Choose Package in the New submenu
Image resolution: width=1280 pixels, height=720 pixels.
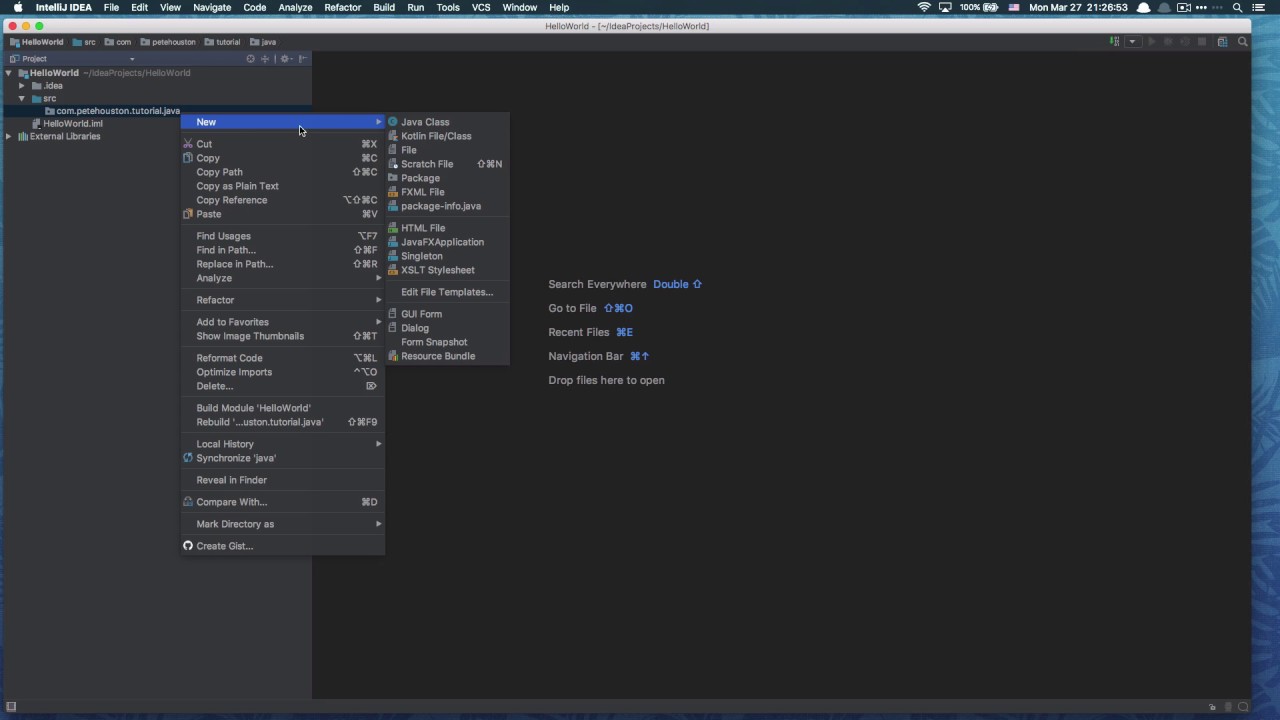(x=447, y=178)
